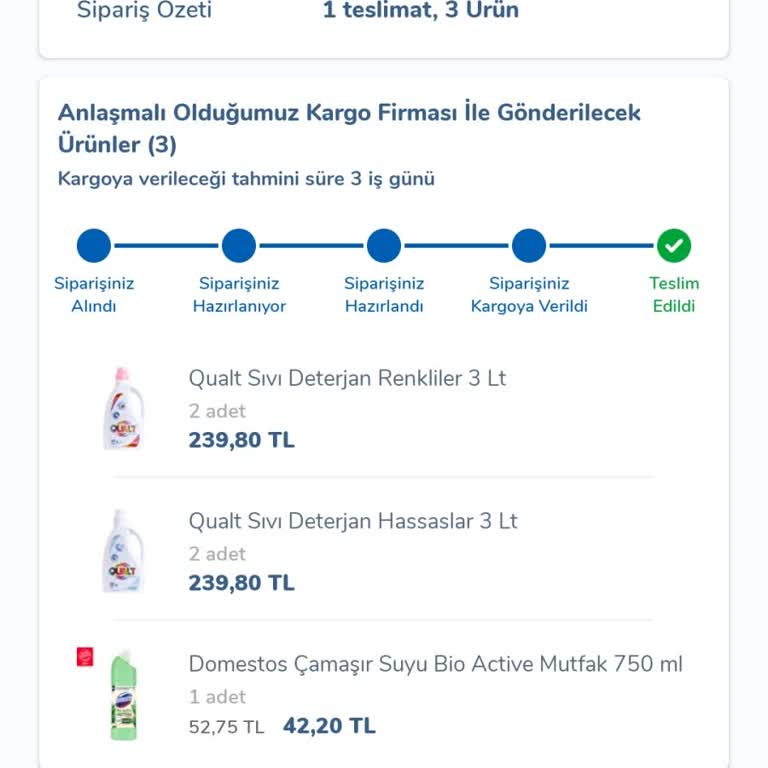
Task: Click the Teslim Edildi status label
Action: (674, 295)
